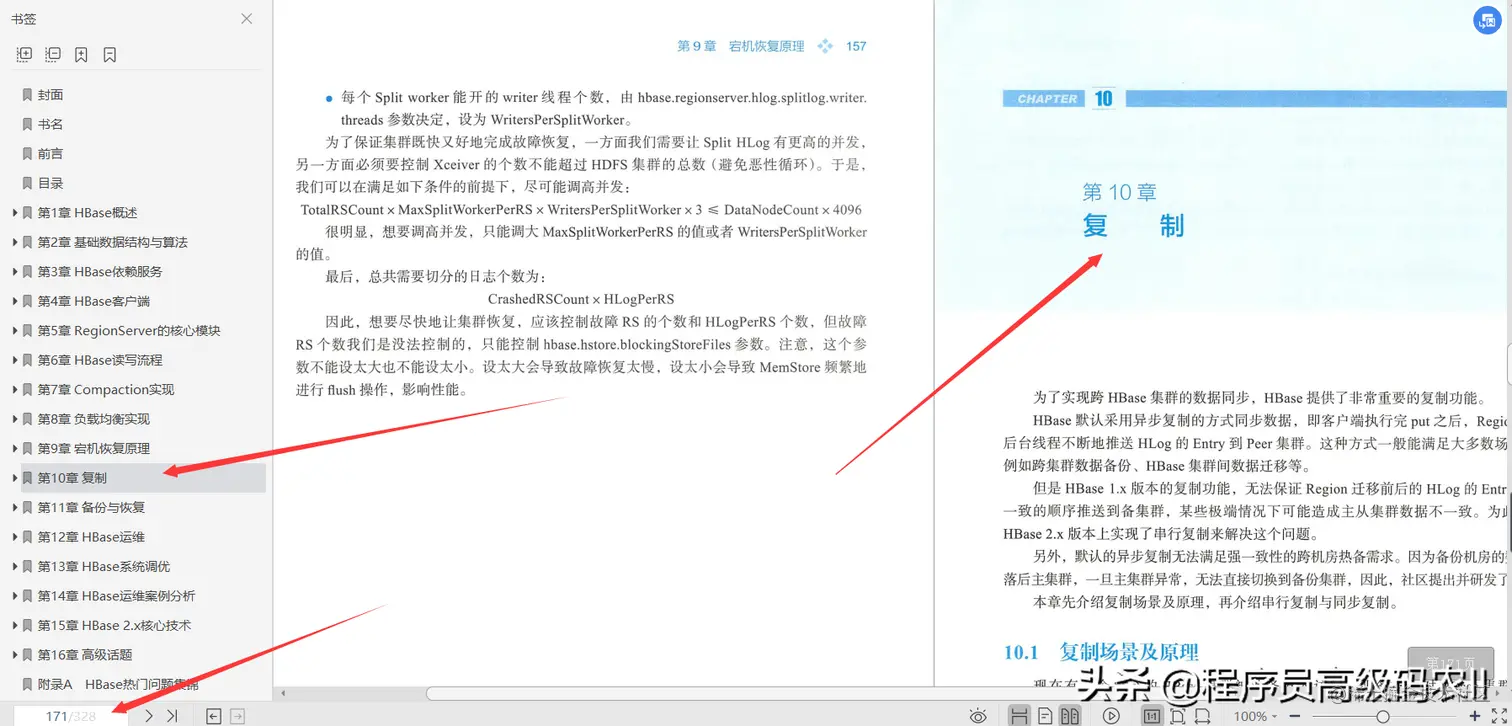Toggle the eye-protection reading mode
The width and height of the screenshot is (1512, 726).
point(980,715)
